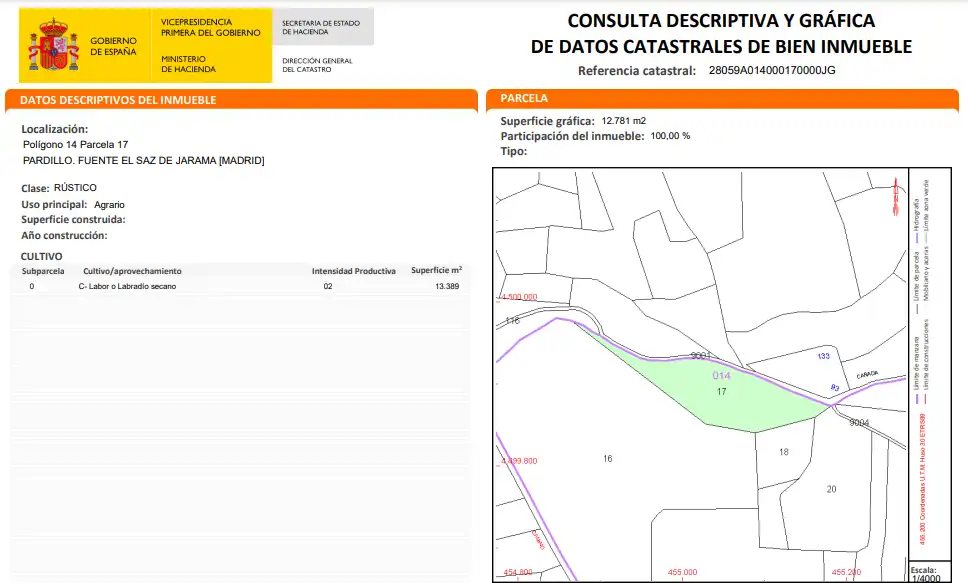The image size is (968, 583).
Task: Click blue parcel label "83" on the map
Action: [x=835, y=388]
